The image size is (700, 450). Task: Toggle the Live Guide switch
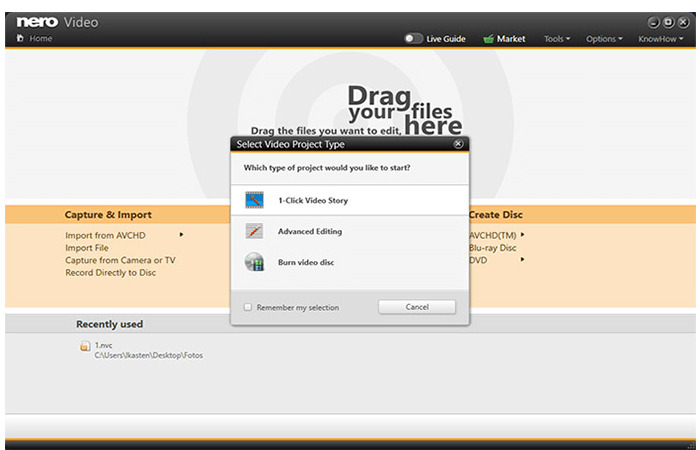pos(413,38)
